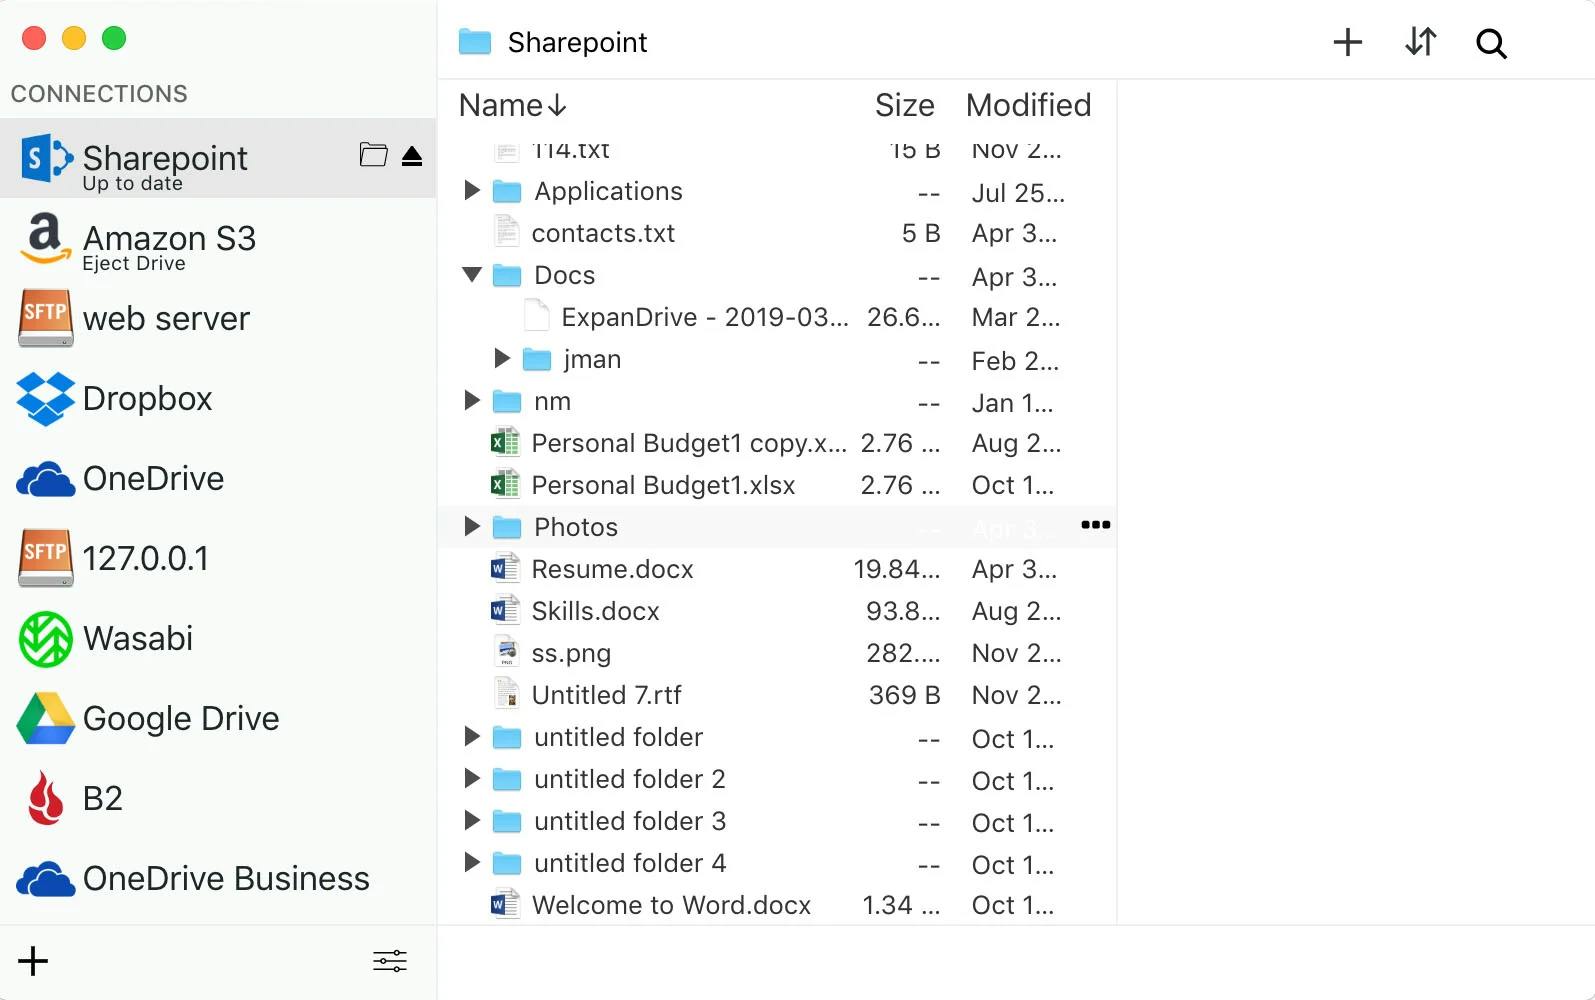The height and width of the screenshot is (1000, 1595).
Task: Click the Eject Drive label under Amazon S3
Action: coord(134,263)
